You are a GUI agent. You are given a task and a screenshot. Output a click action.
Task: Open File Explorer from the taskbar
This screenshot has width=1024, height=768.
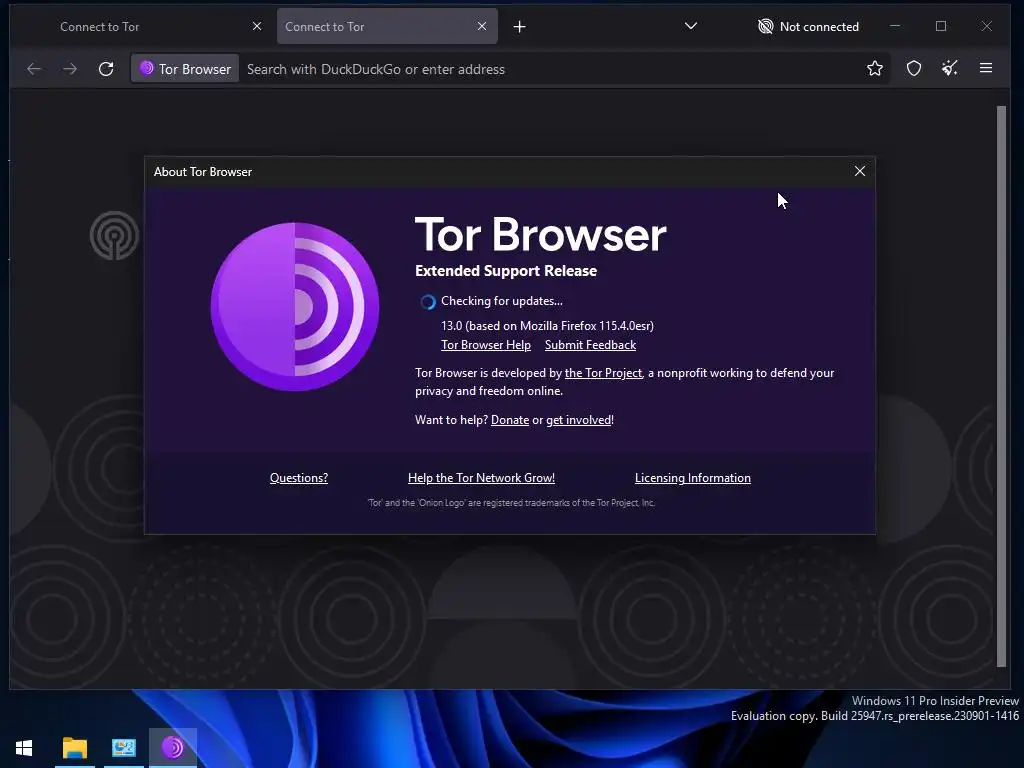click(74, 748)
